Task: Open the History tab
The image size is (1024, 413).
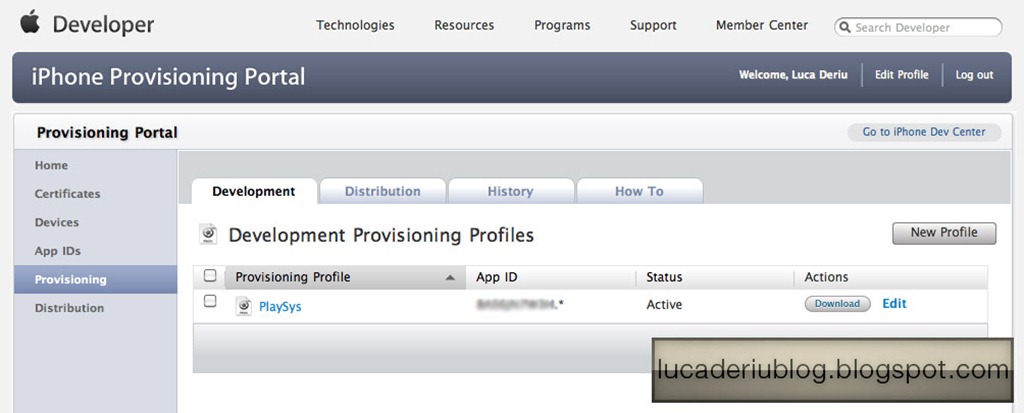Action: point(510,191)
